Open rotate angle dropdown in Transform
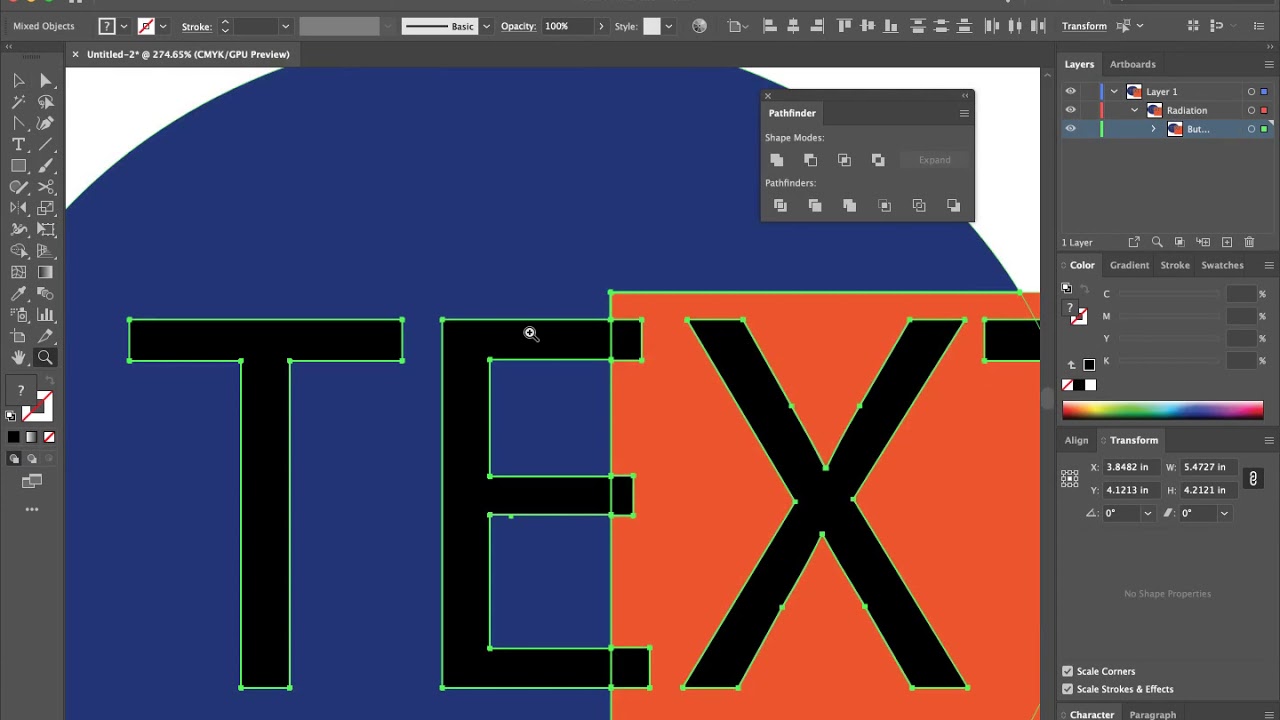The image size is (1280, 720). [x=1147, y=513]
